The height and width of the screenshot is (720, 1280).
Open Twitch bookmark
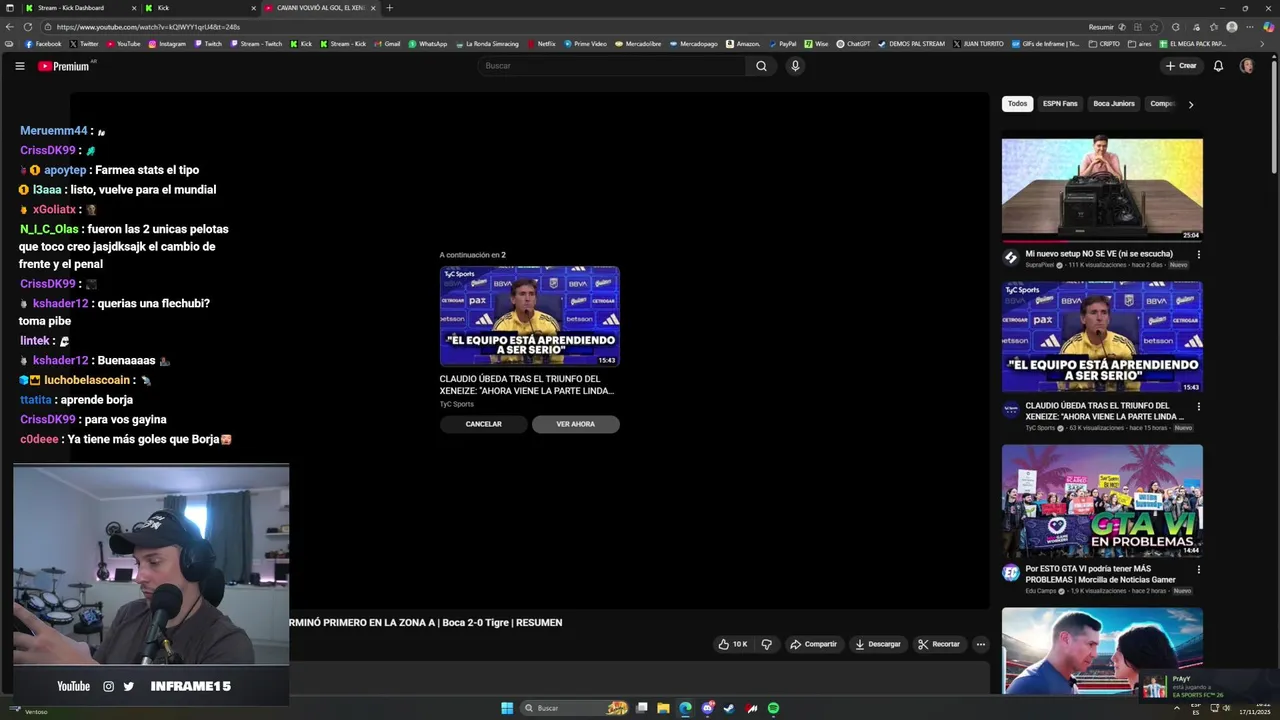pos(208,44)
